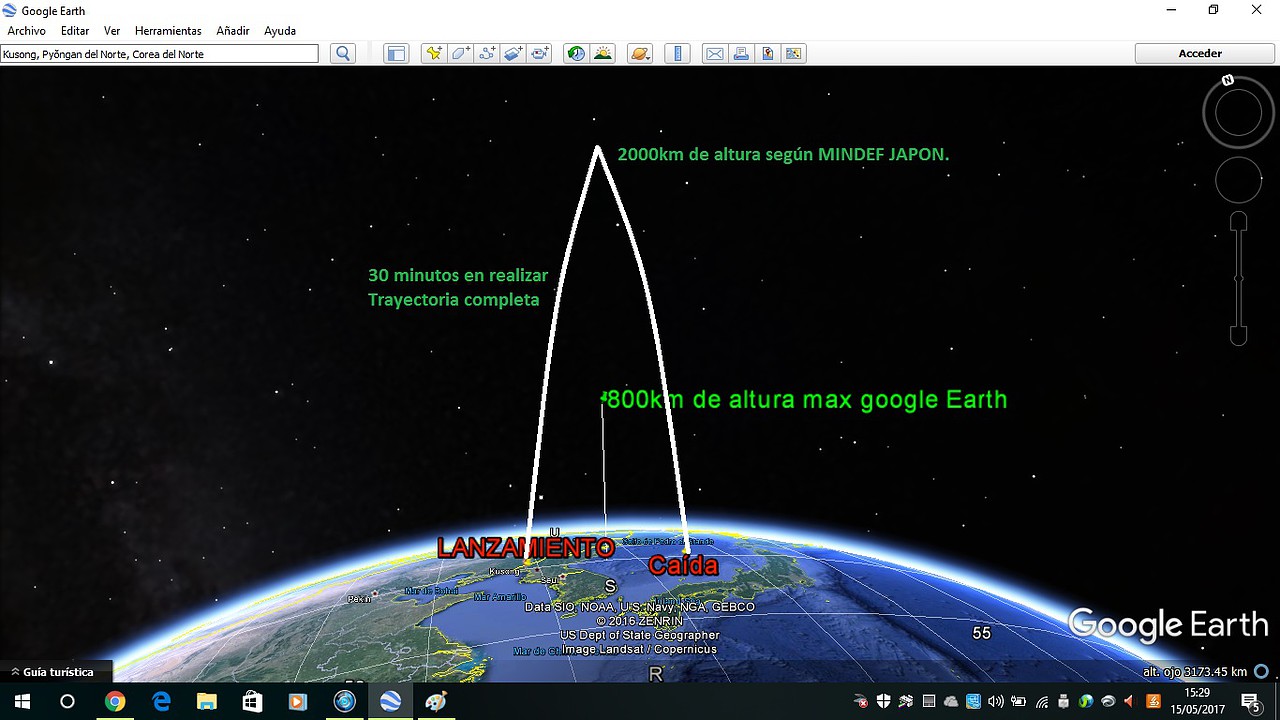Open the Windows Start menu

click(x=21, y=702)
